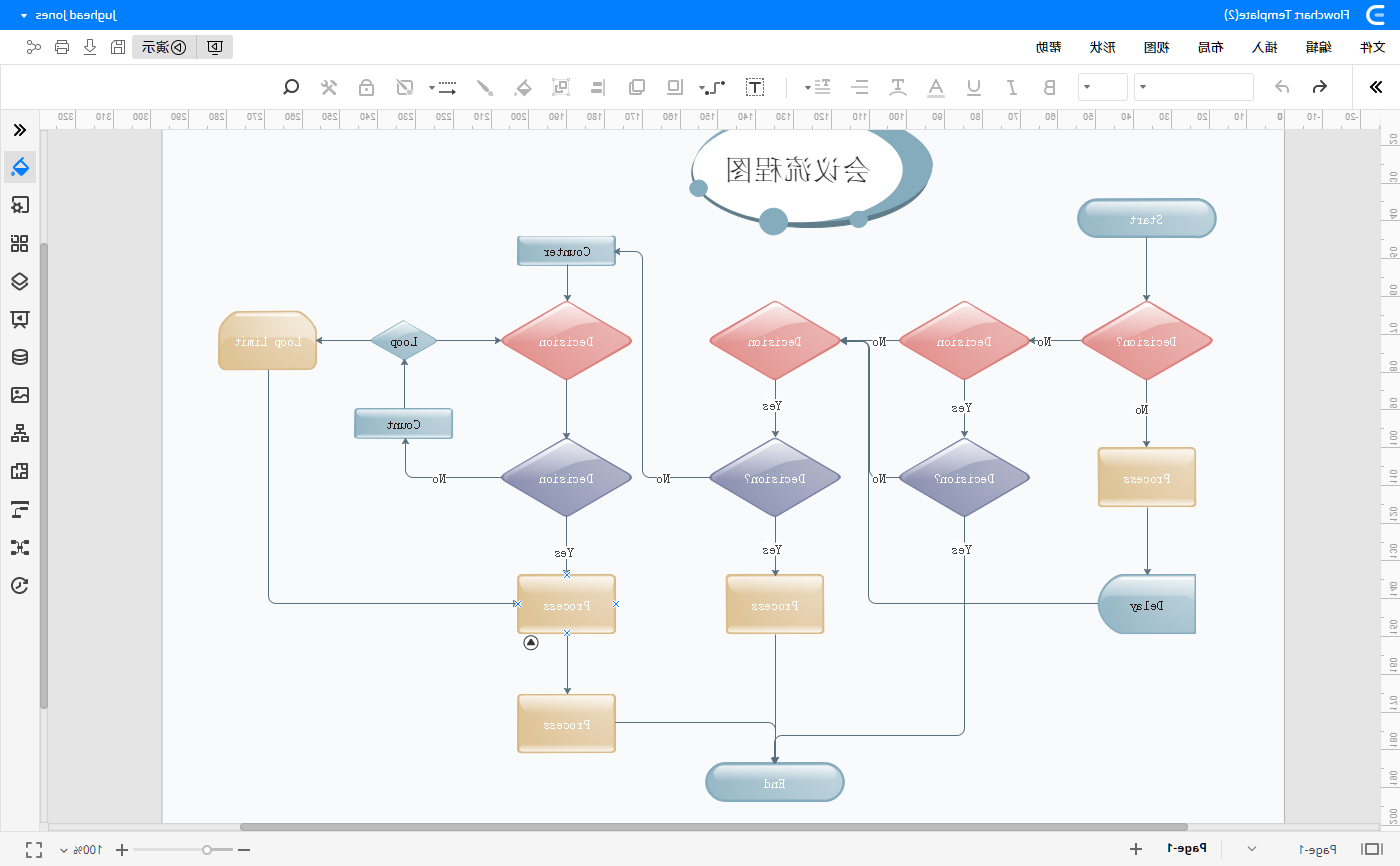Image resolution: width=1400 pixels, height=866 pixels.
Task: Click the share icon in the top bar
Action: [34, 47]
